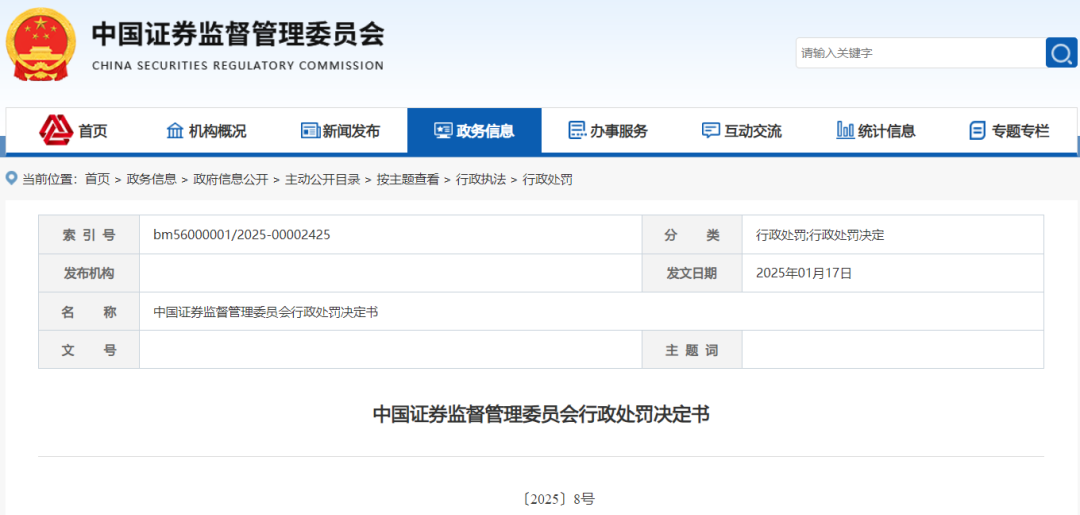Click the document icon next to 专题专栏
Screen dimensions: 1080x515
pos(977,130)
